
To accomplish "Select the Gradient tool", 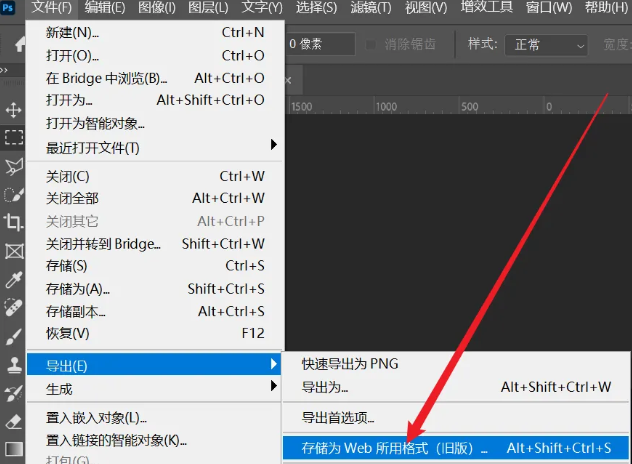I will [14, 449].
